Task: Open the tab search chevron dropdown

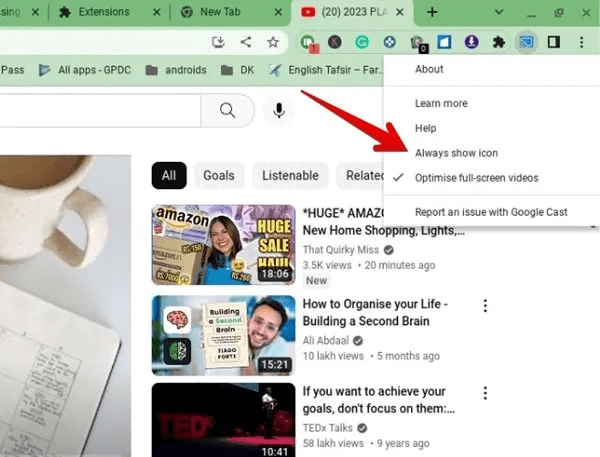Action: click(x=499, y=12)
